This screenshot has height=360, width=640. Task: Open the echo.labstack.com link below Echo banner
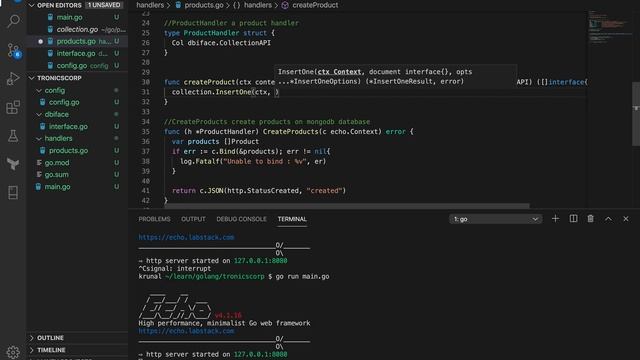186,331
